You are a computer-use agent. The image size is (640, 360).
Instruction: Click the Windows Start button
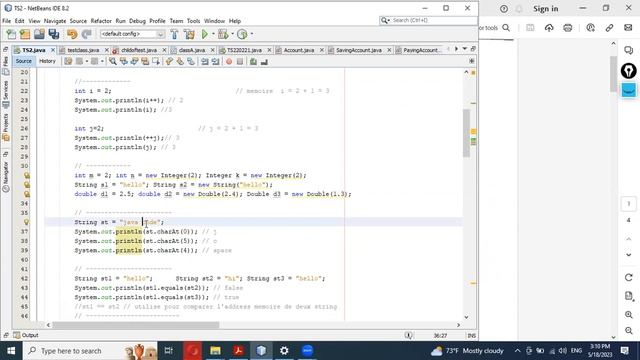click(x=11, y=351)
